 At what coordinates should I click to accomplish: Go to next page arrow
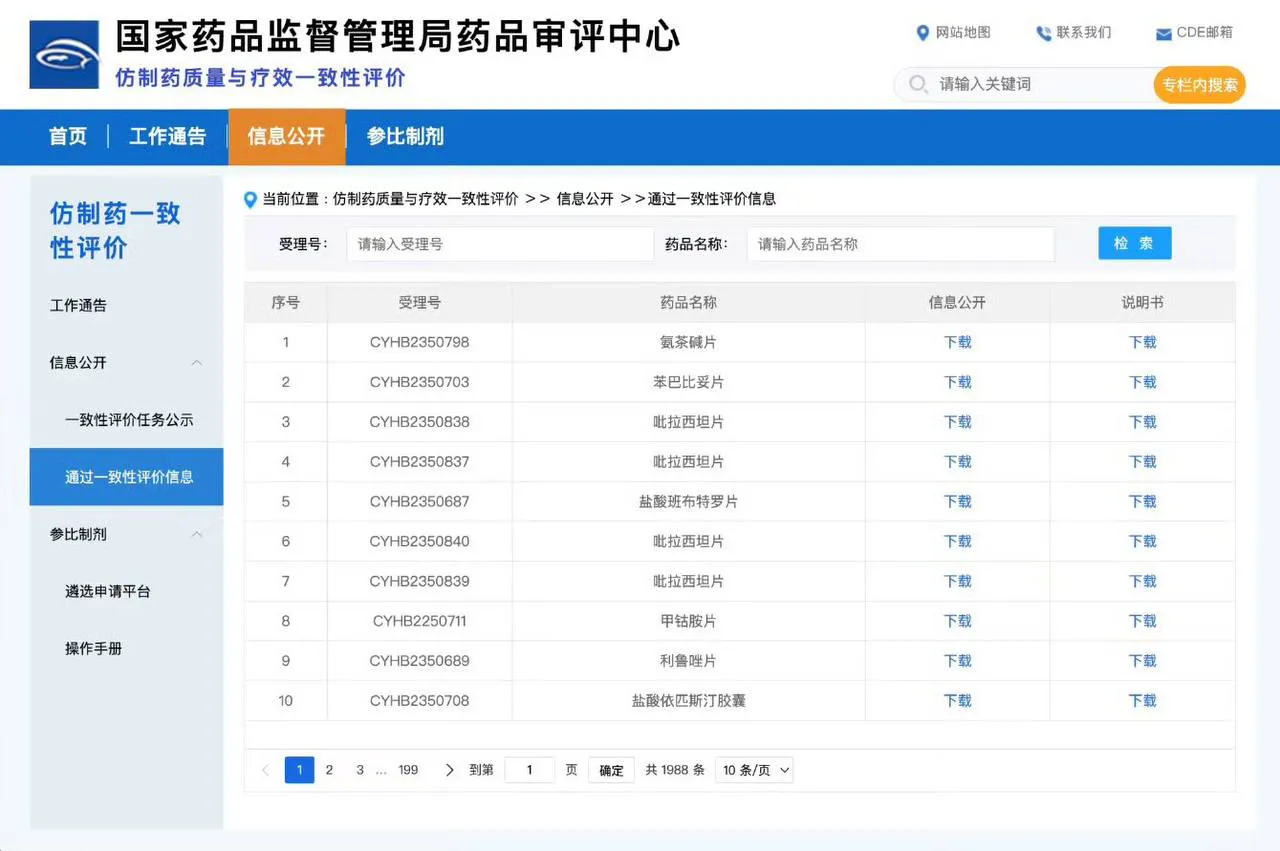449,770
